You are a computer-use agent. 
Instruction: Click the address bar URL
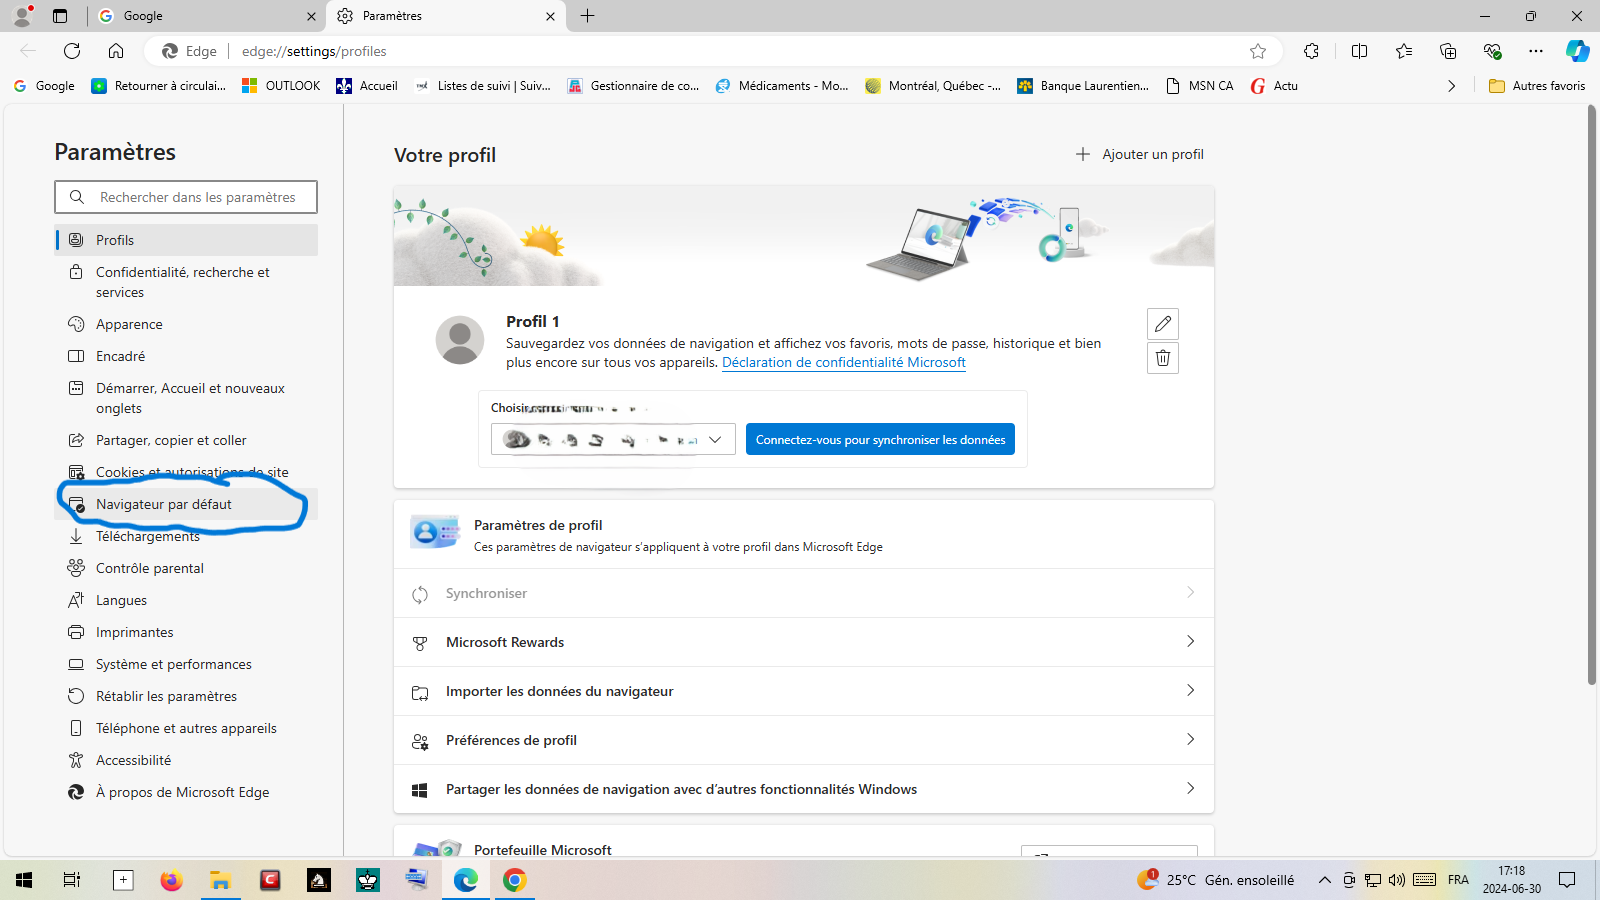click(x=314, y=51)
